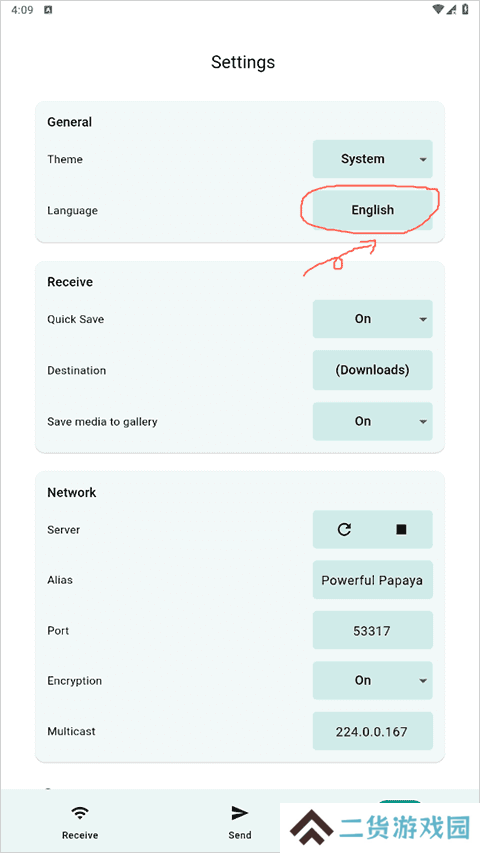Restart the server with the refresh icon
480x853 pixels.
pyautogui.click(x=344, y=529)
